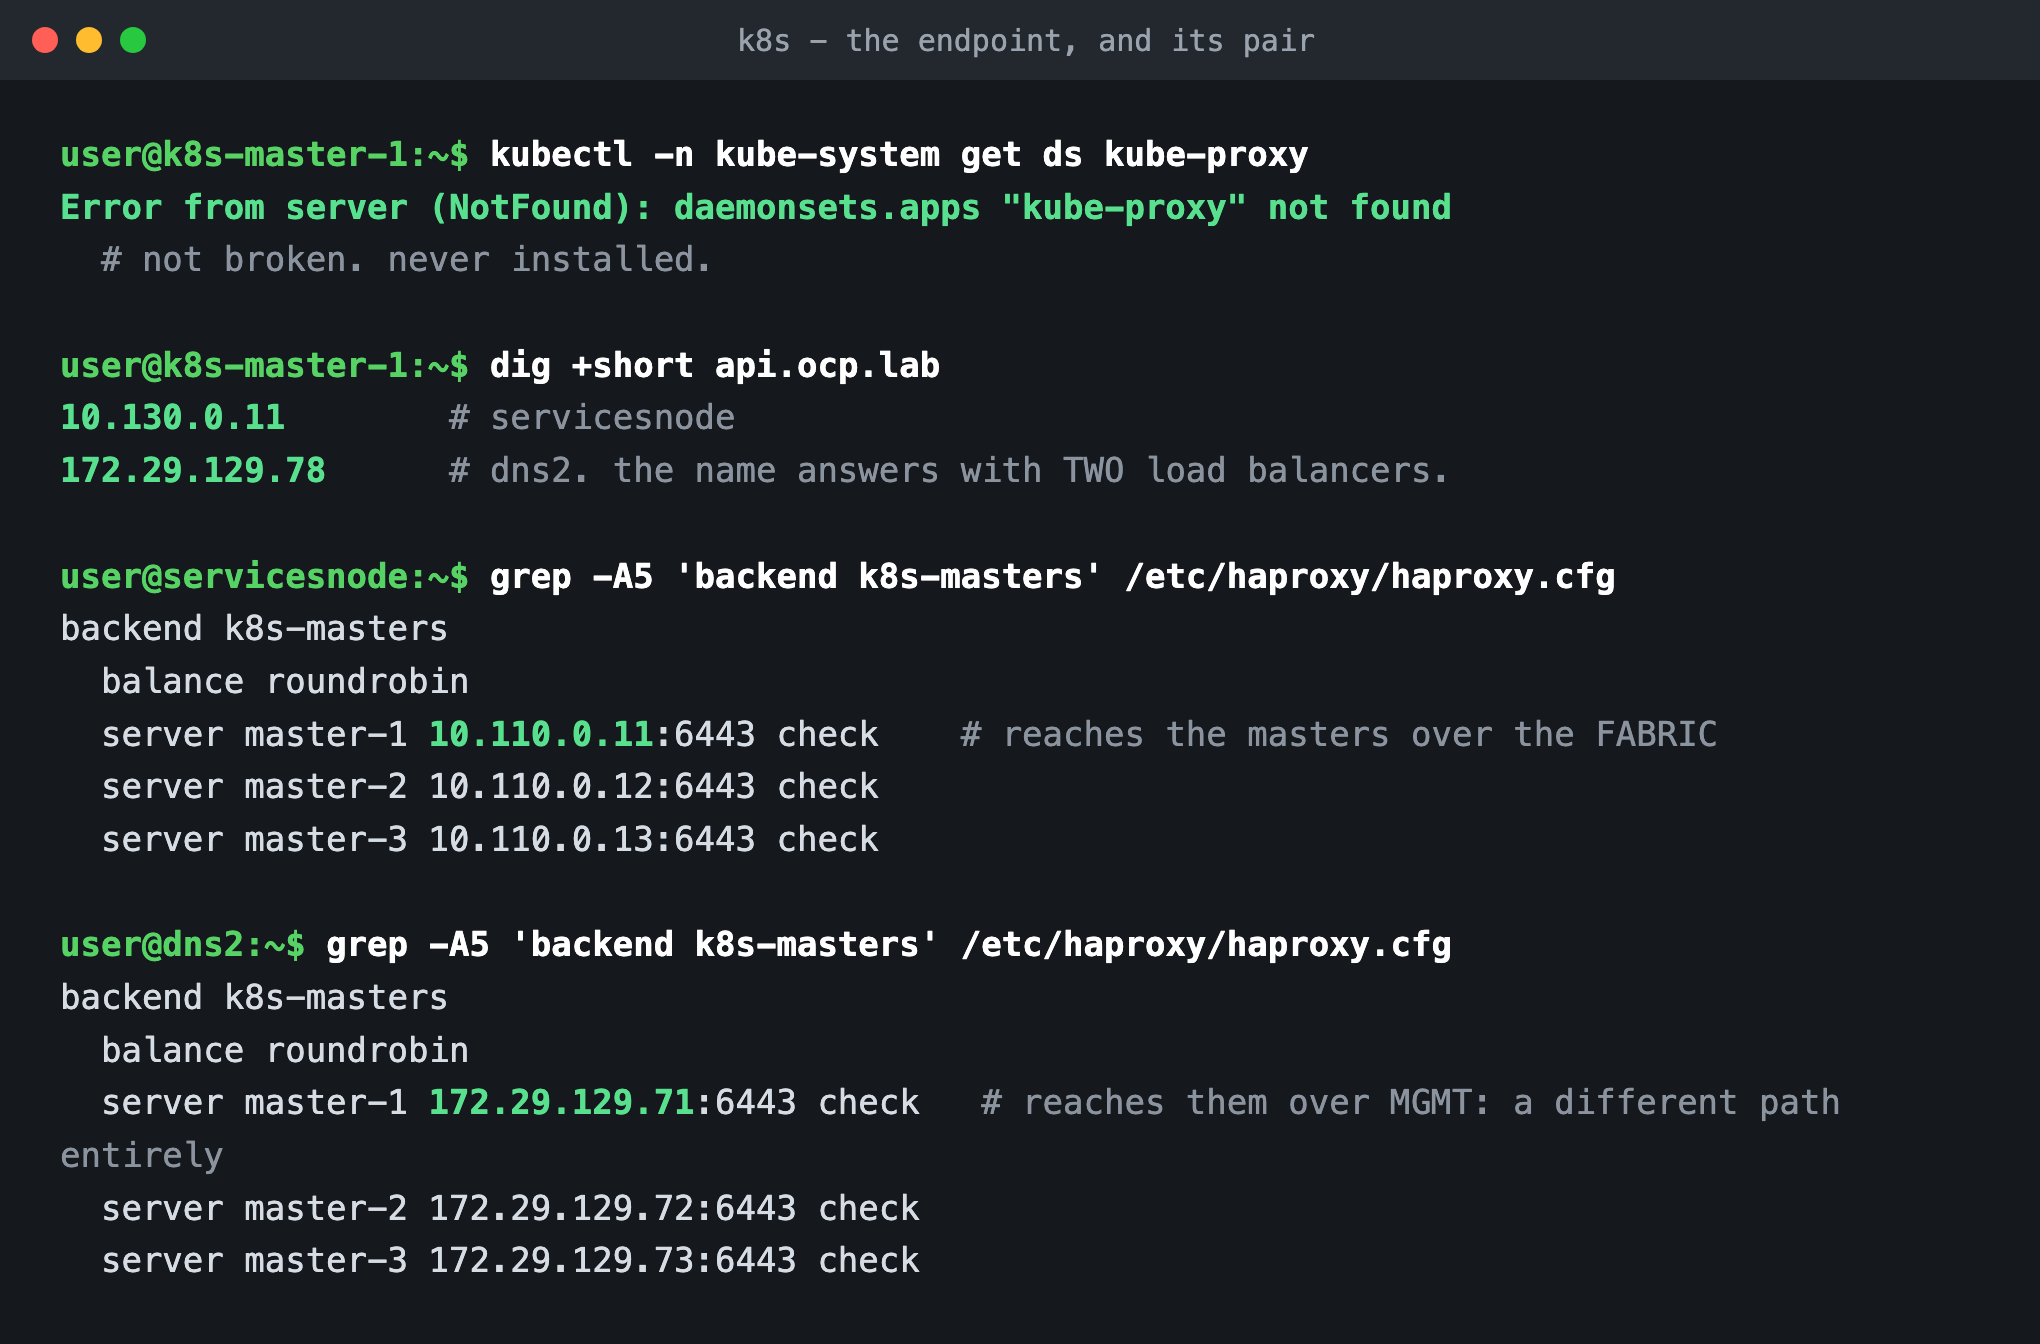Click first 'balance roundrobin' line

[x=285, y=682]
